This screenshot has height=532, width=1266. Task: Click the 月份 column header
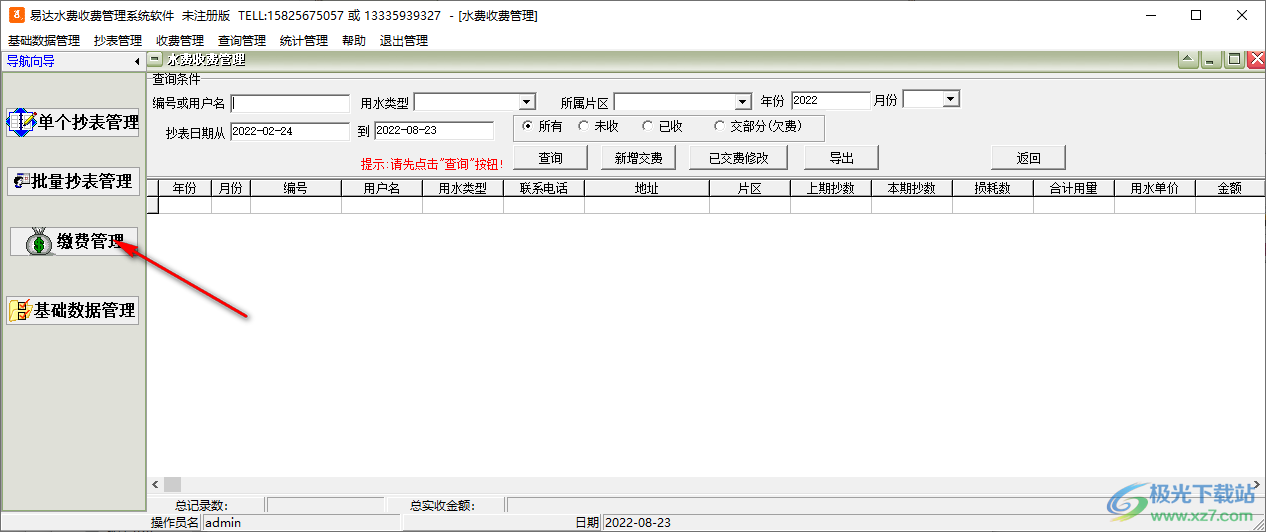231,188
